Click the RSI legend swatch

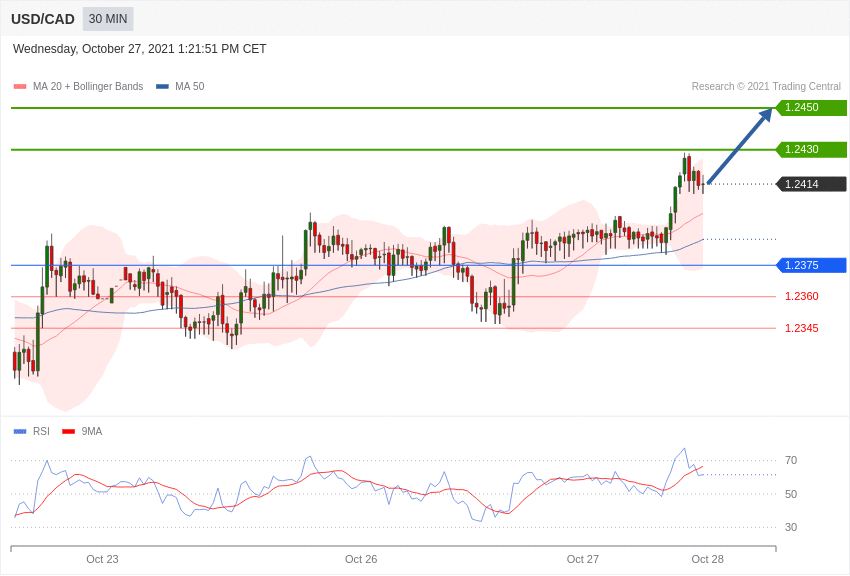[20, 432]
